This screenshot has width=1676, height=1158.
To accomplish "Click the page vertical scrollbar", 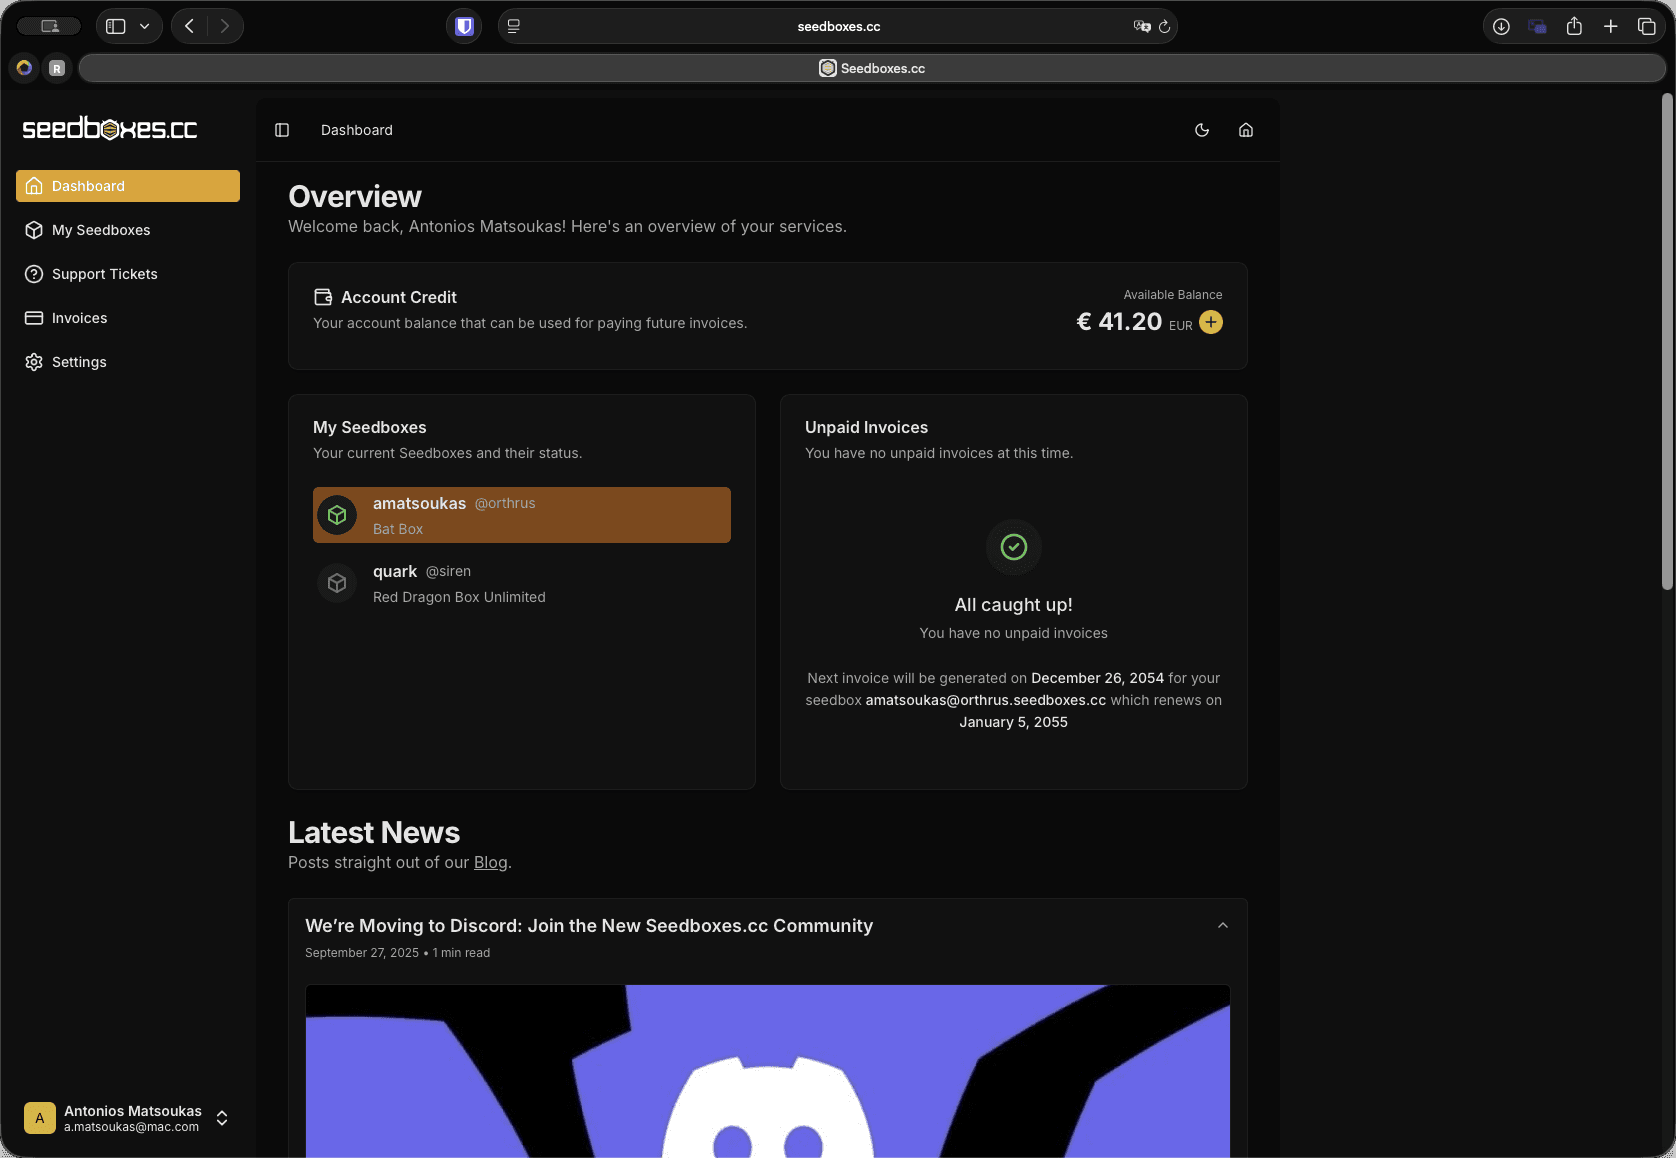I will (x=1667, y=341).
